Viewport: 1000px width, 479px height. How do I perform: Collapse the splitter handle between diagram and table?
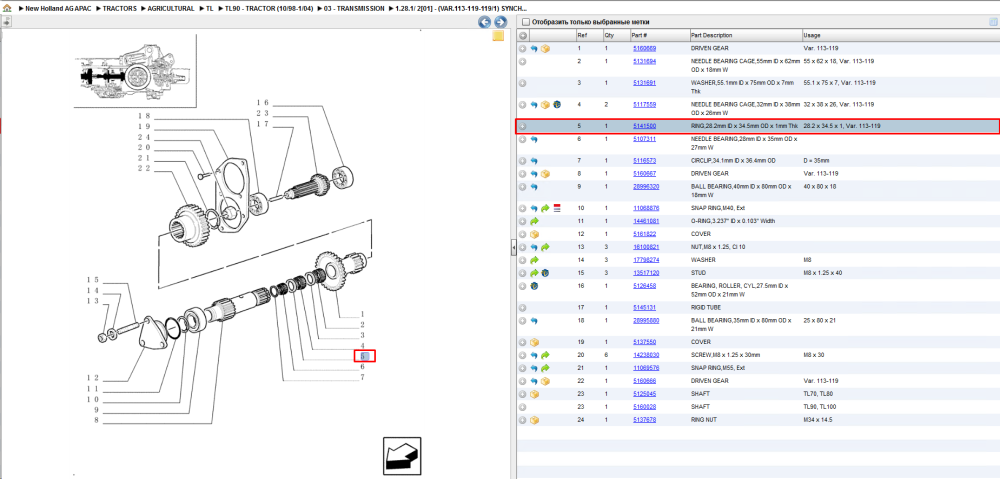point(513,249)
